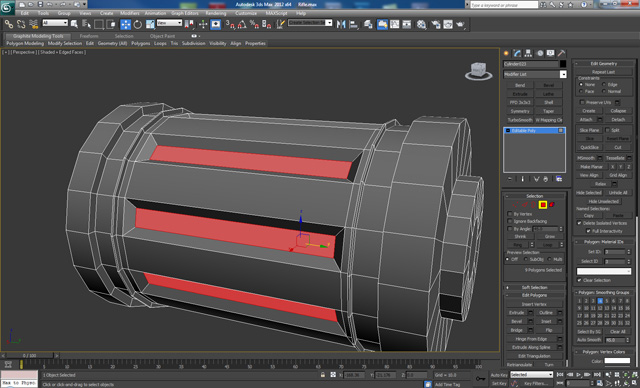This screenshot has height=388, width=640.
Task: Open the MAXScript menu
Action: coord(276,13)
